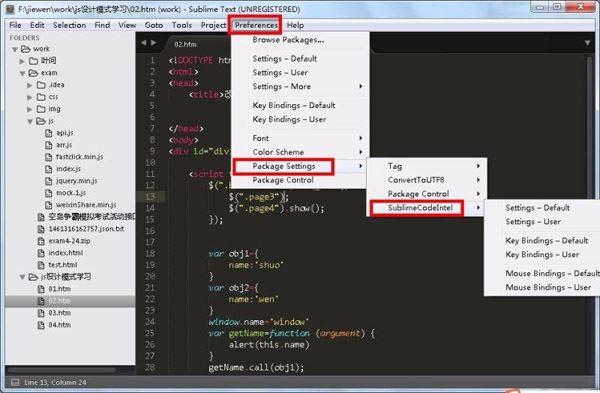Open the Find menu
This screenshot has height=393, width=600.
tap(102, 25)
